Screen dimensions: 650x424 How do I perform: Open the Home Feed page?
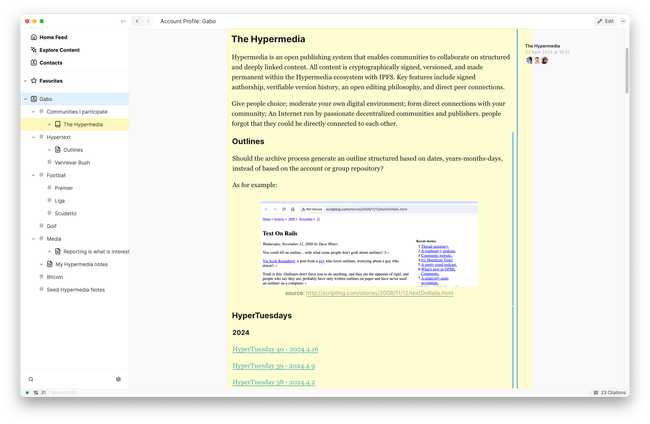click(x=54, y=37)
